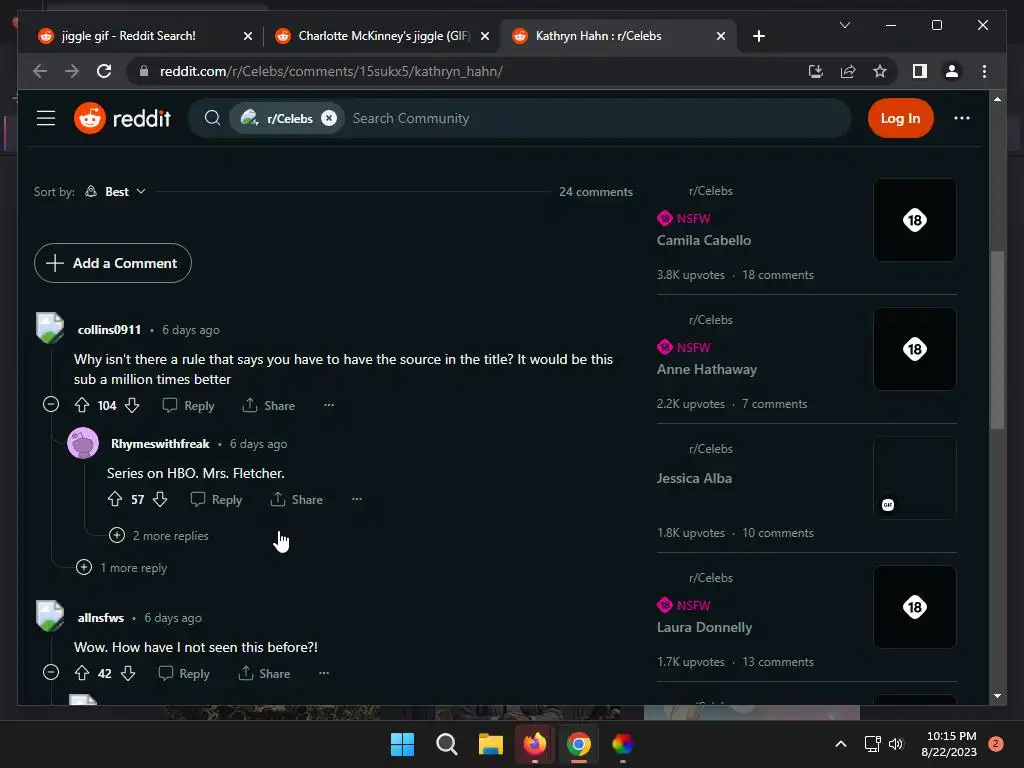Open the Camila Cabello post
The height and width of the screenshot is (768, 1024).
point(703,240)
